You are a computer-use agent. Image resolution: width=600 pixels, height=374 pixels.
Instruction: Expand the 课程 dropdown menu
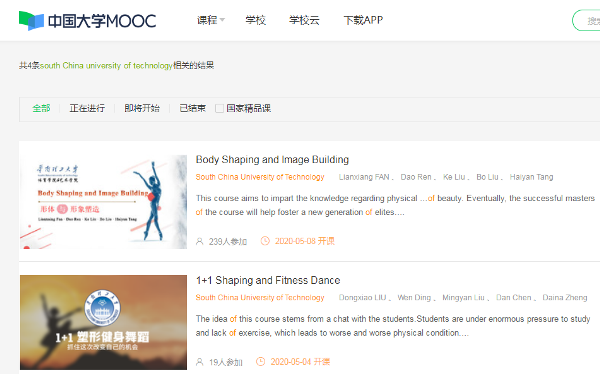211,20
